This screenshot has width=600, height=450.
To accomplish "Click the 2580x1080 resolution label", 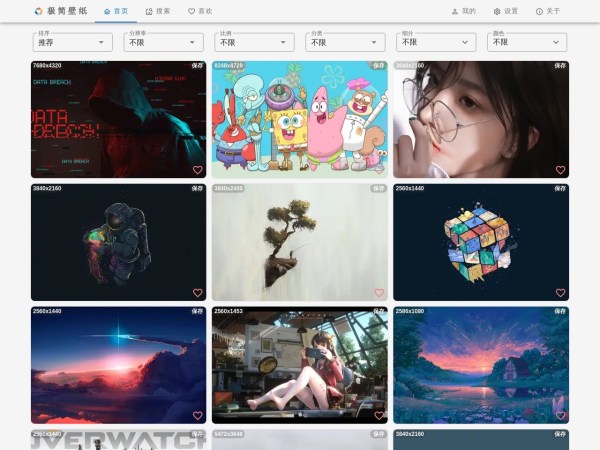I will click(410, 311).
